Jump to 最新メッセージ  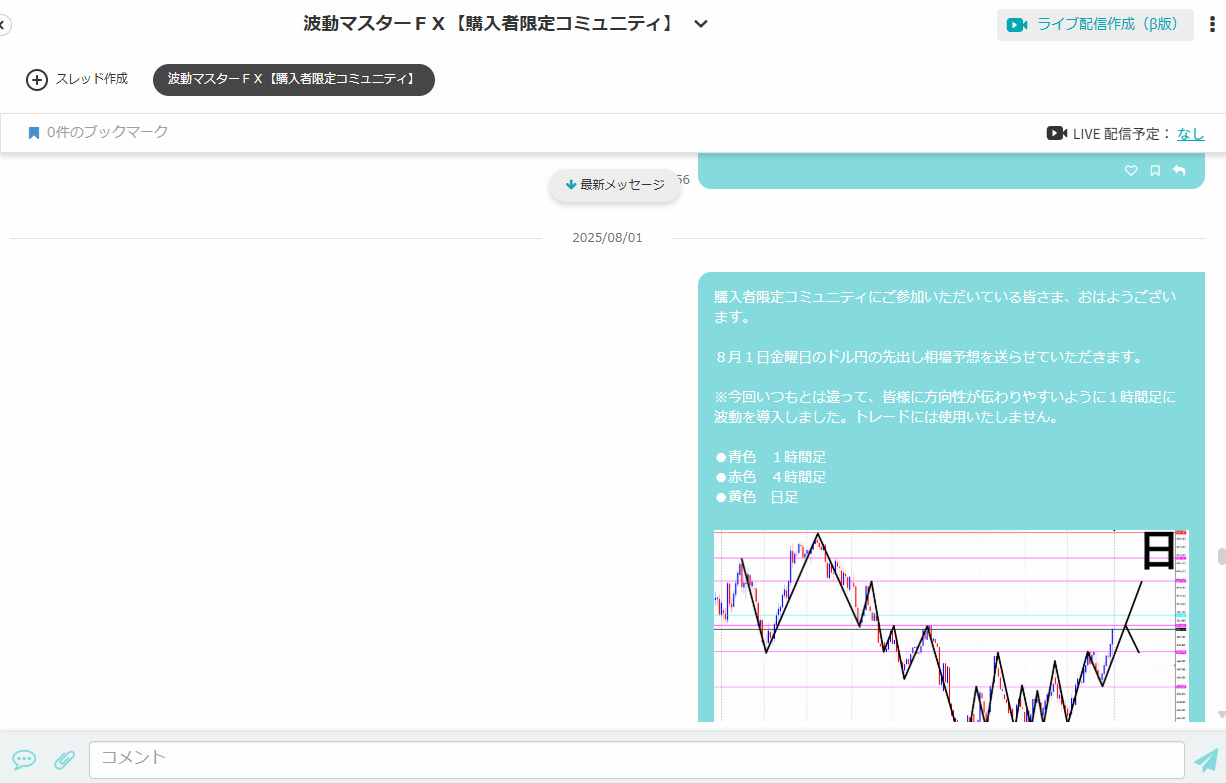click(x=614, y=185)
